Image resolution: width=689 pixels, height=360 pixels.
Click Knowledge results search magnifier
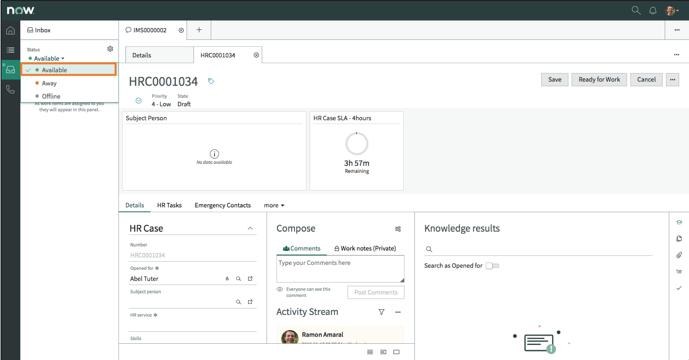(x=429, y=249)
